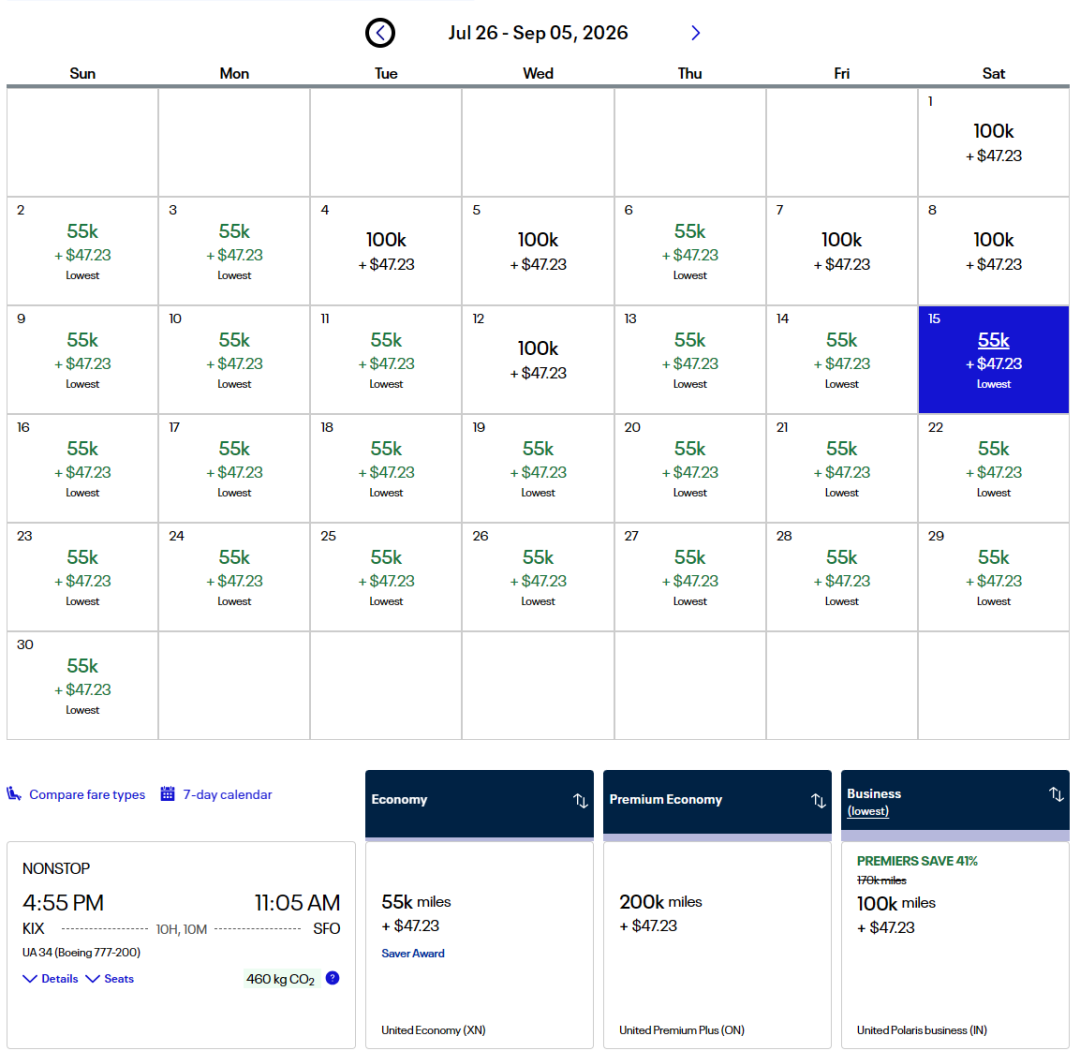Click the seat icon beside Compare fare types

[x=14, y=794]
